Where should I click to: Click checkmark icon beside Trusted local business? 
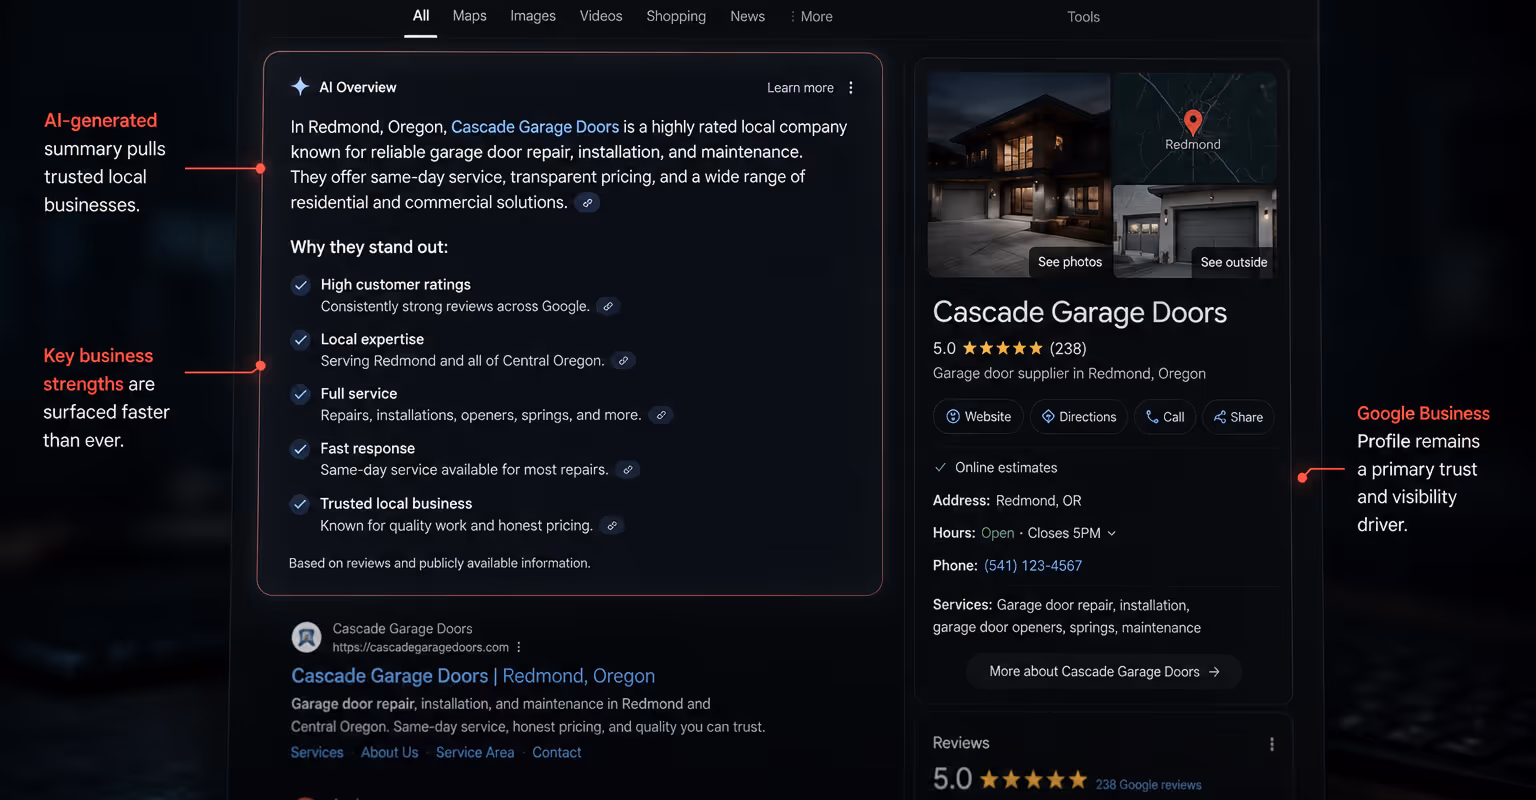pyautogui.click(x=300, y=504)
